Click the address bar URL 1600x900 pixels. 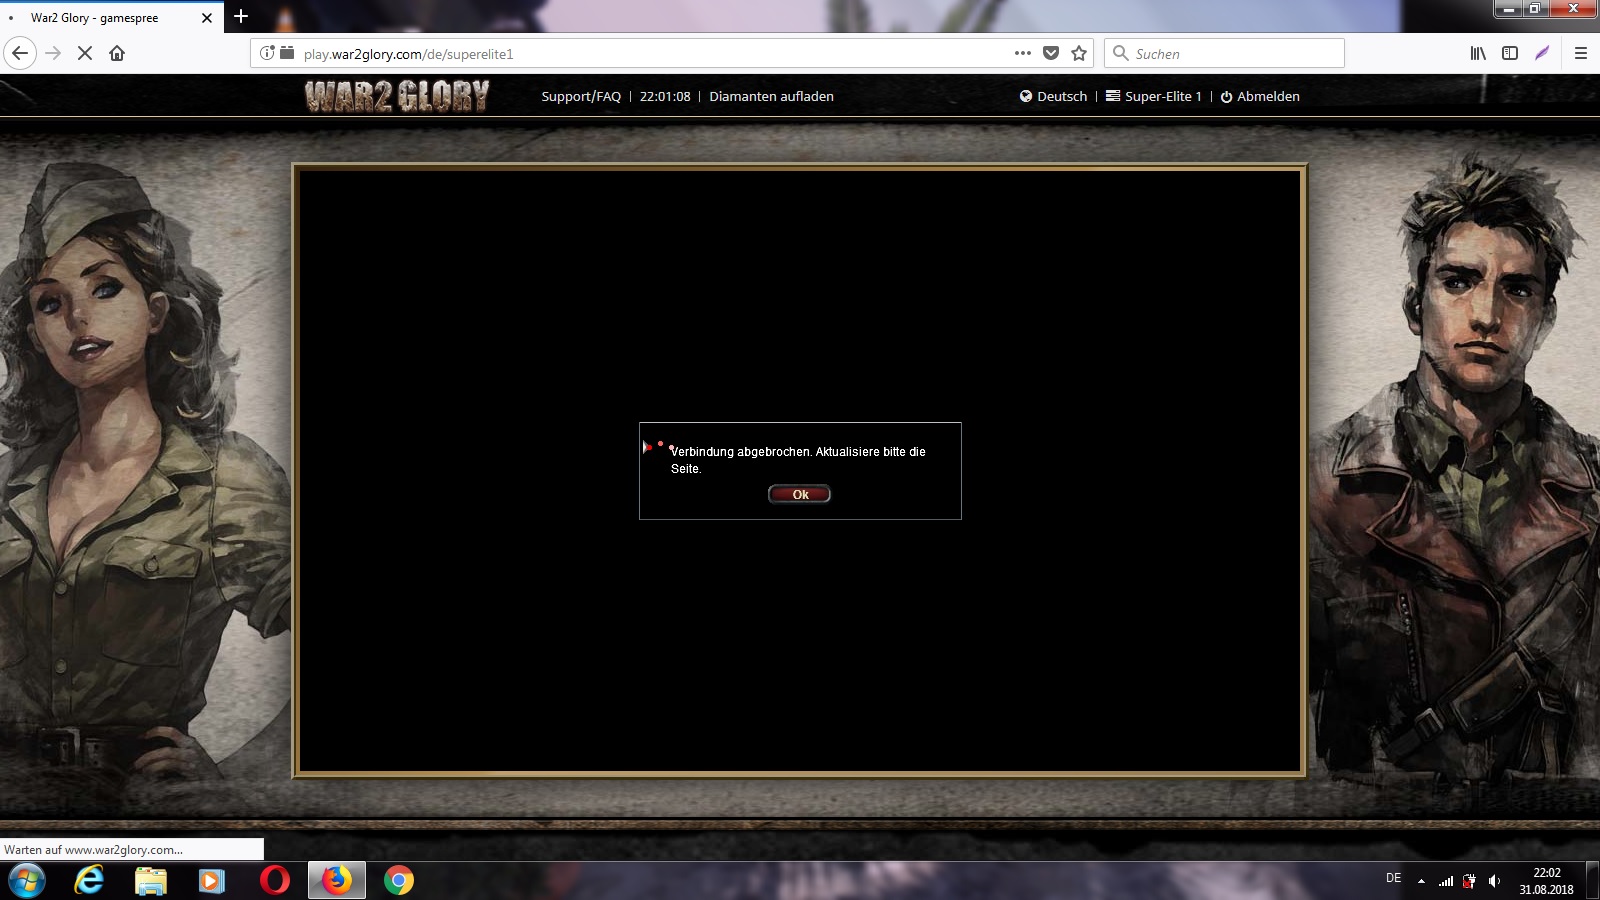408,54
